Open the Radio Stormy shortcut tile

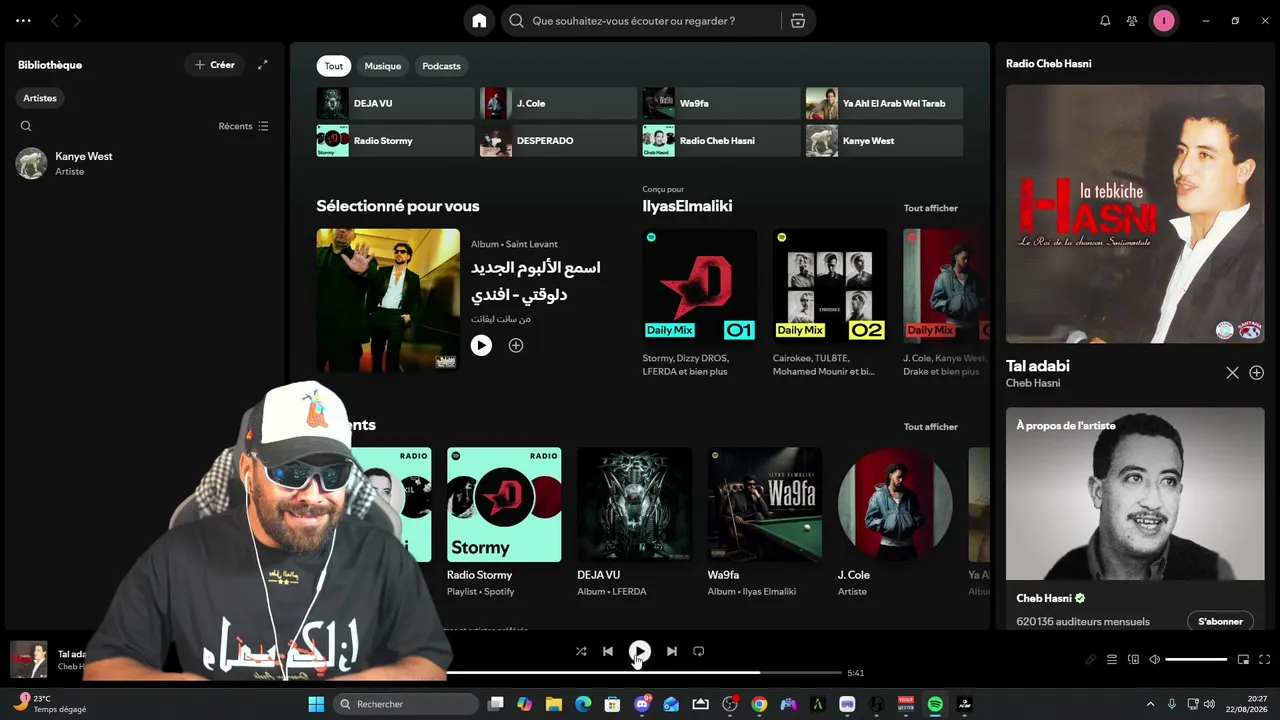coord(395,140)
